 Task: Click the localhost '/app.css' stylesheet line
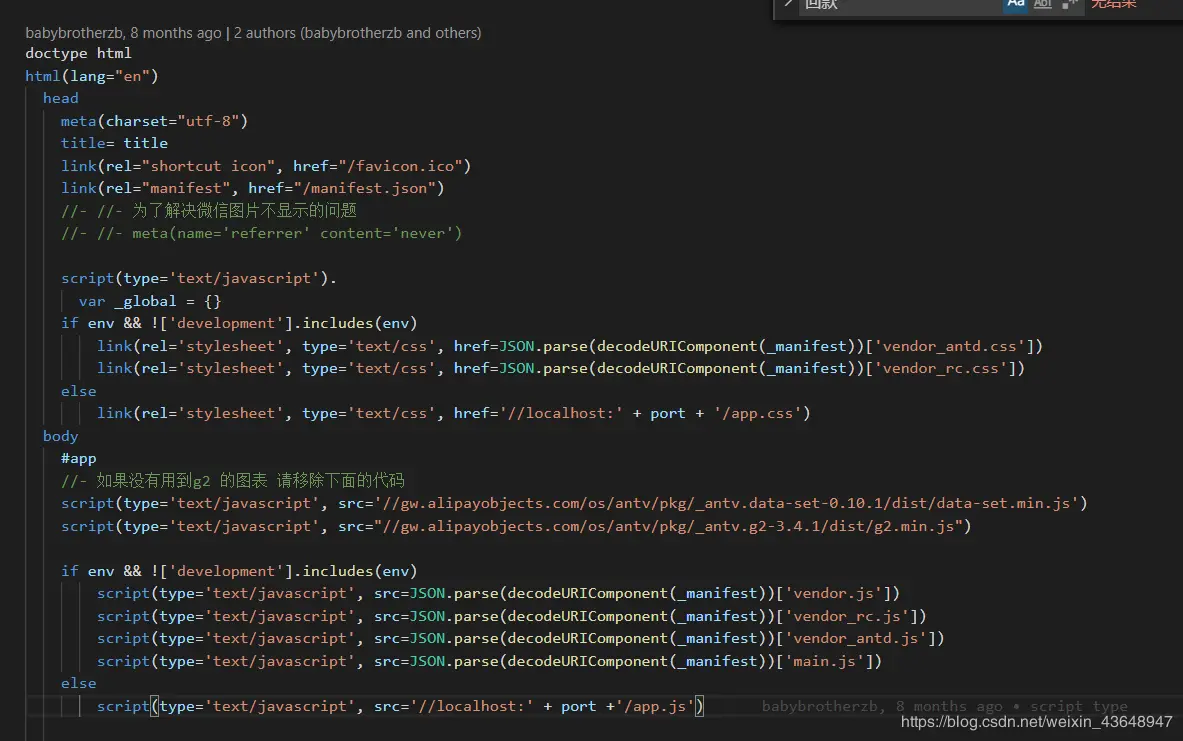[453, 414]
